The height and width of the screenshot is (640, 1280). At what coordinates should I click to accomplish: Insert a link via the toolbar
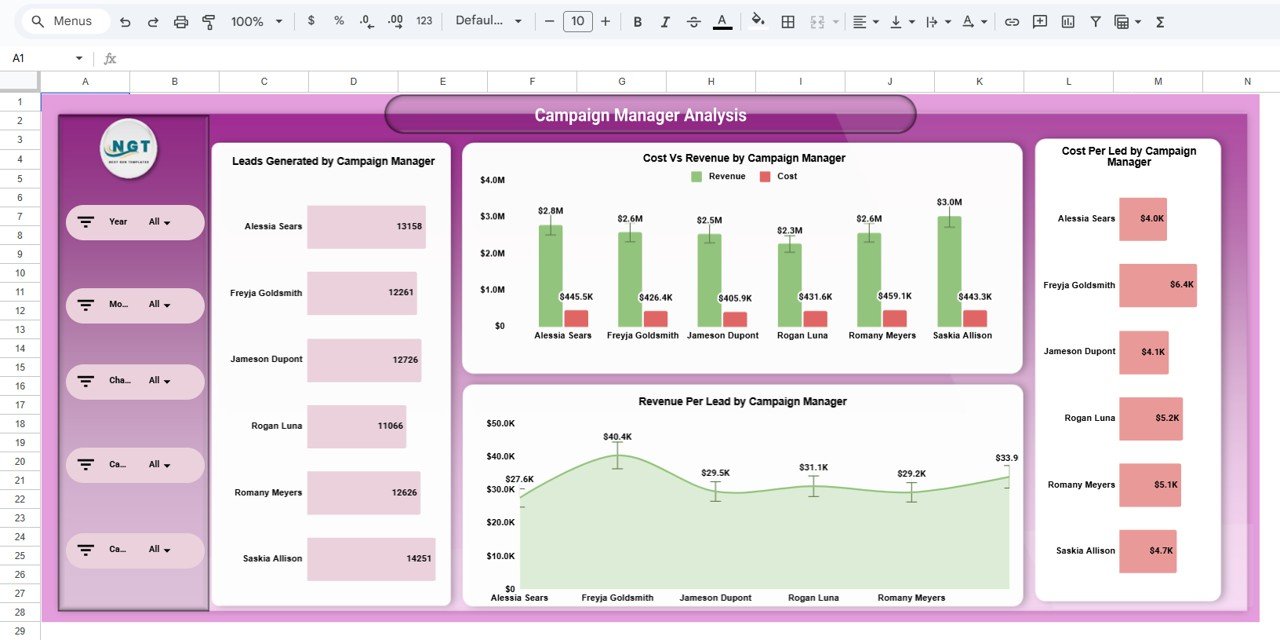click(x=1013, y=20)
